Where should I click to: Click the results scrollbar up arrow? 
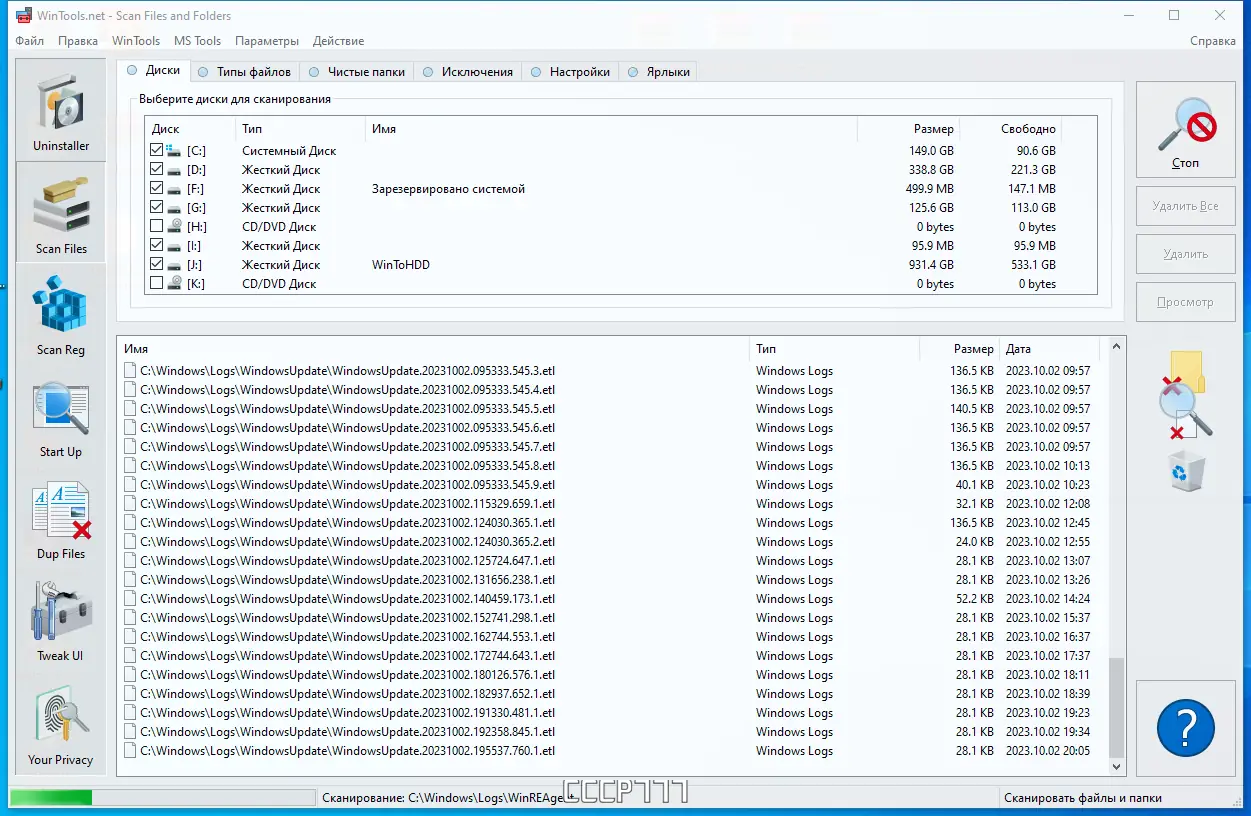[1116, 346]
